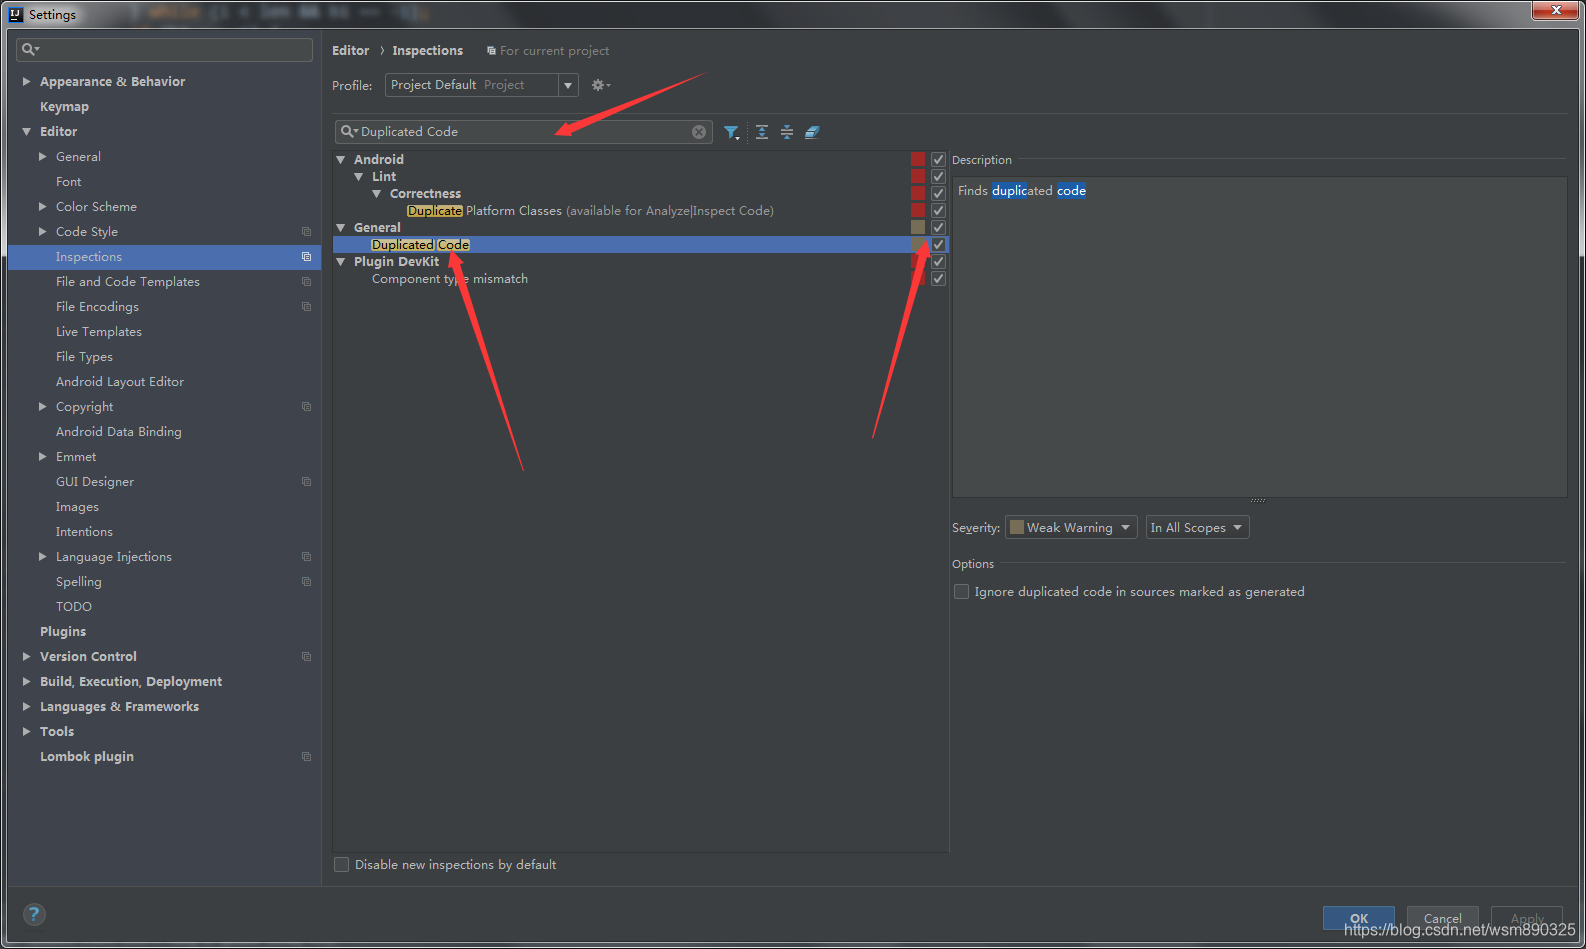Click the Reset to Empty eraser icon
The image size is (1586, 949).
[x=812, y=132]
